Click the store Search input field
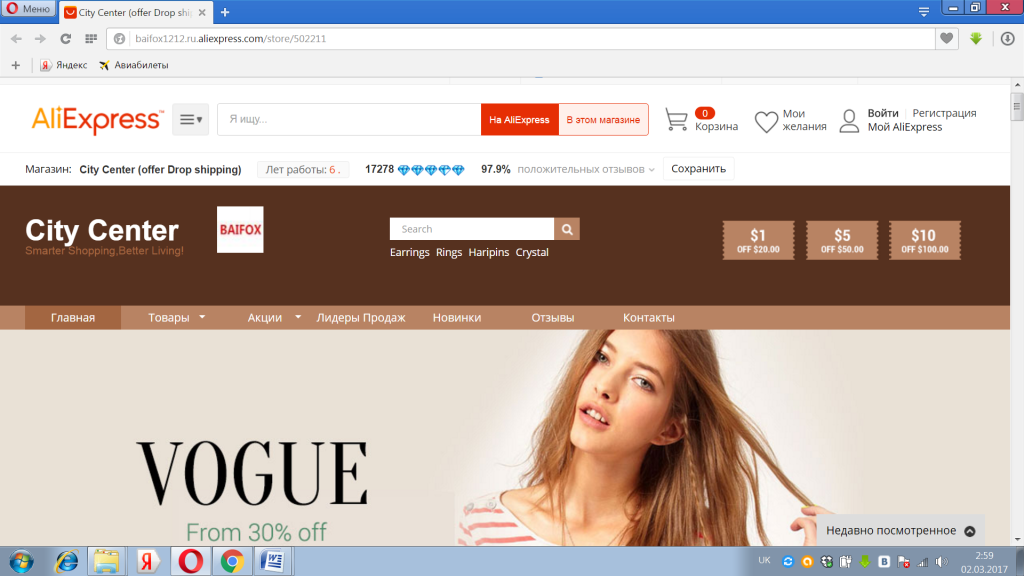This screenshot has width=1024, height=576. pos(472,229)
